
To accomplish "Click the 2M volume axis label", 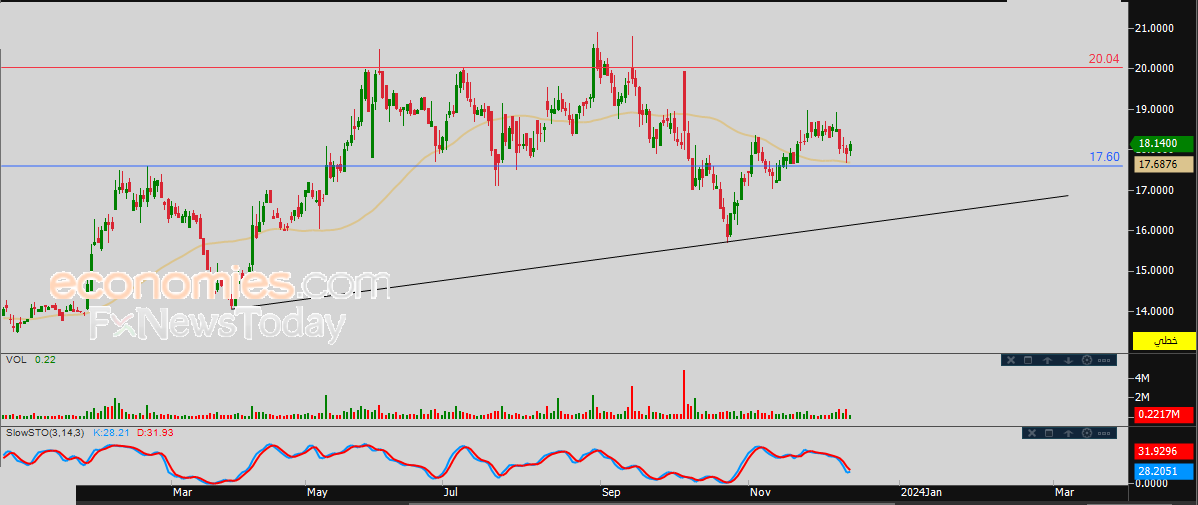I will tap(1143, 397).
